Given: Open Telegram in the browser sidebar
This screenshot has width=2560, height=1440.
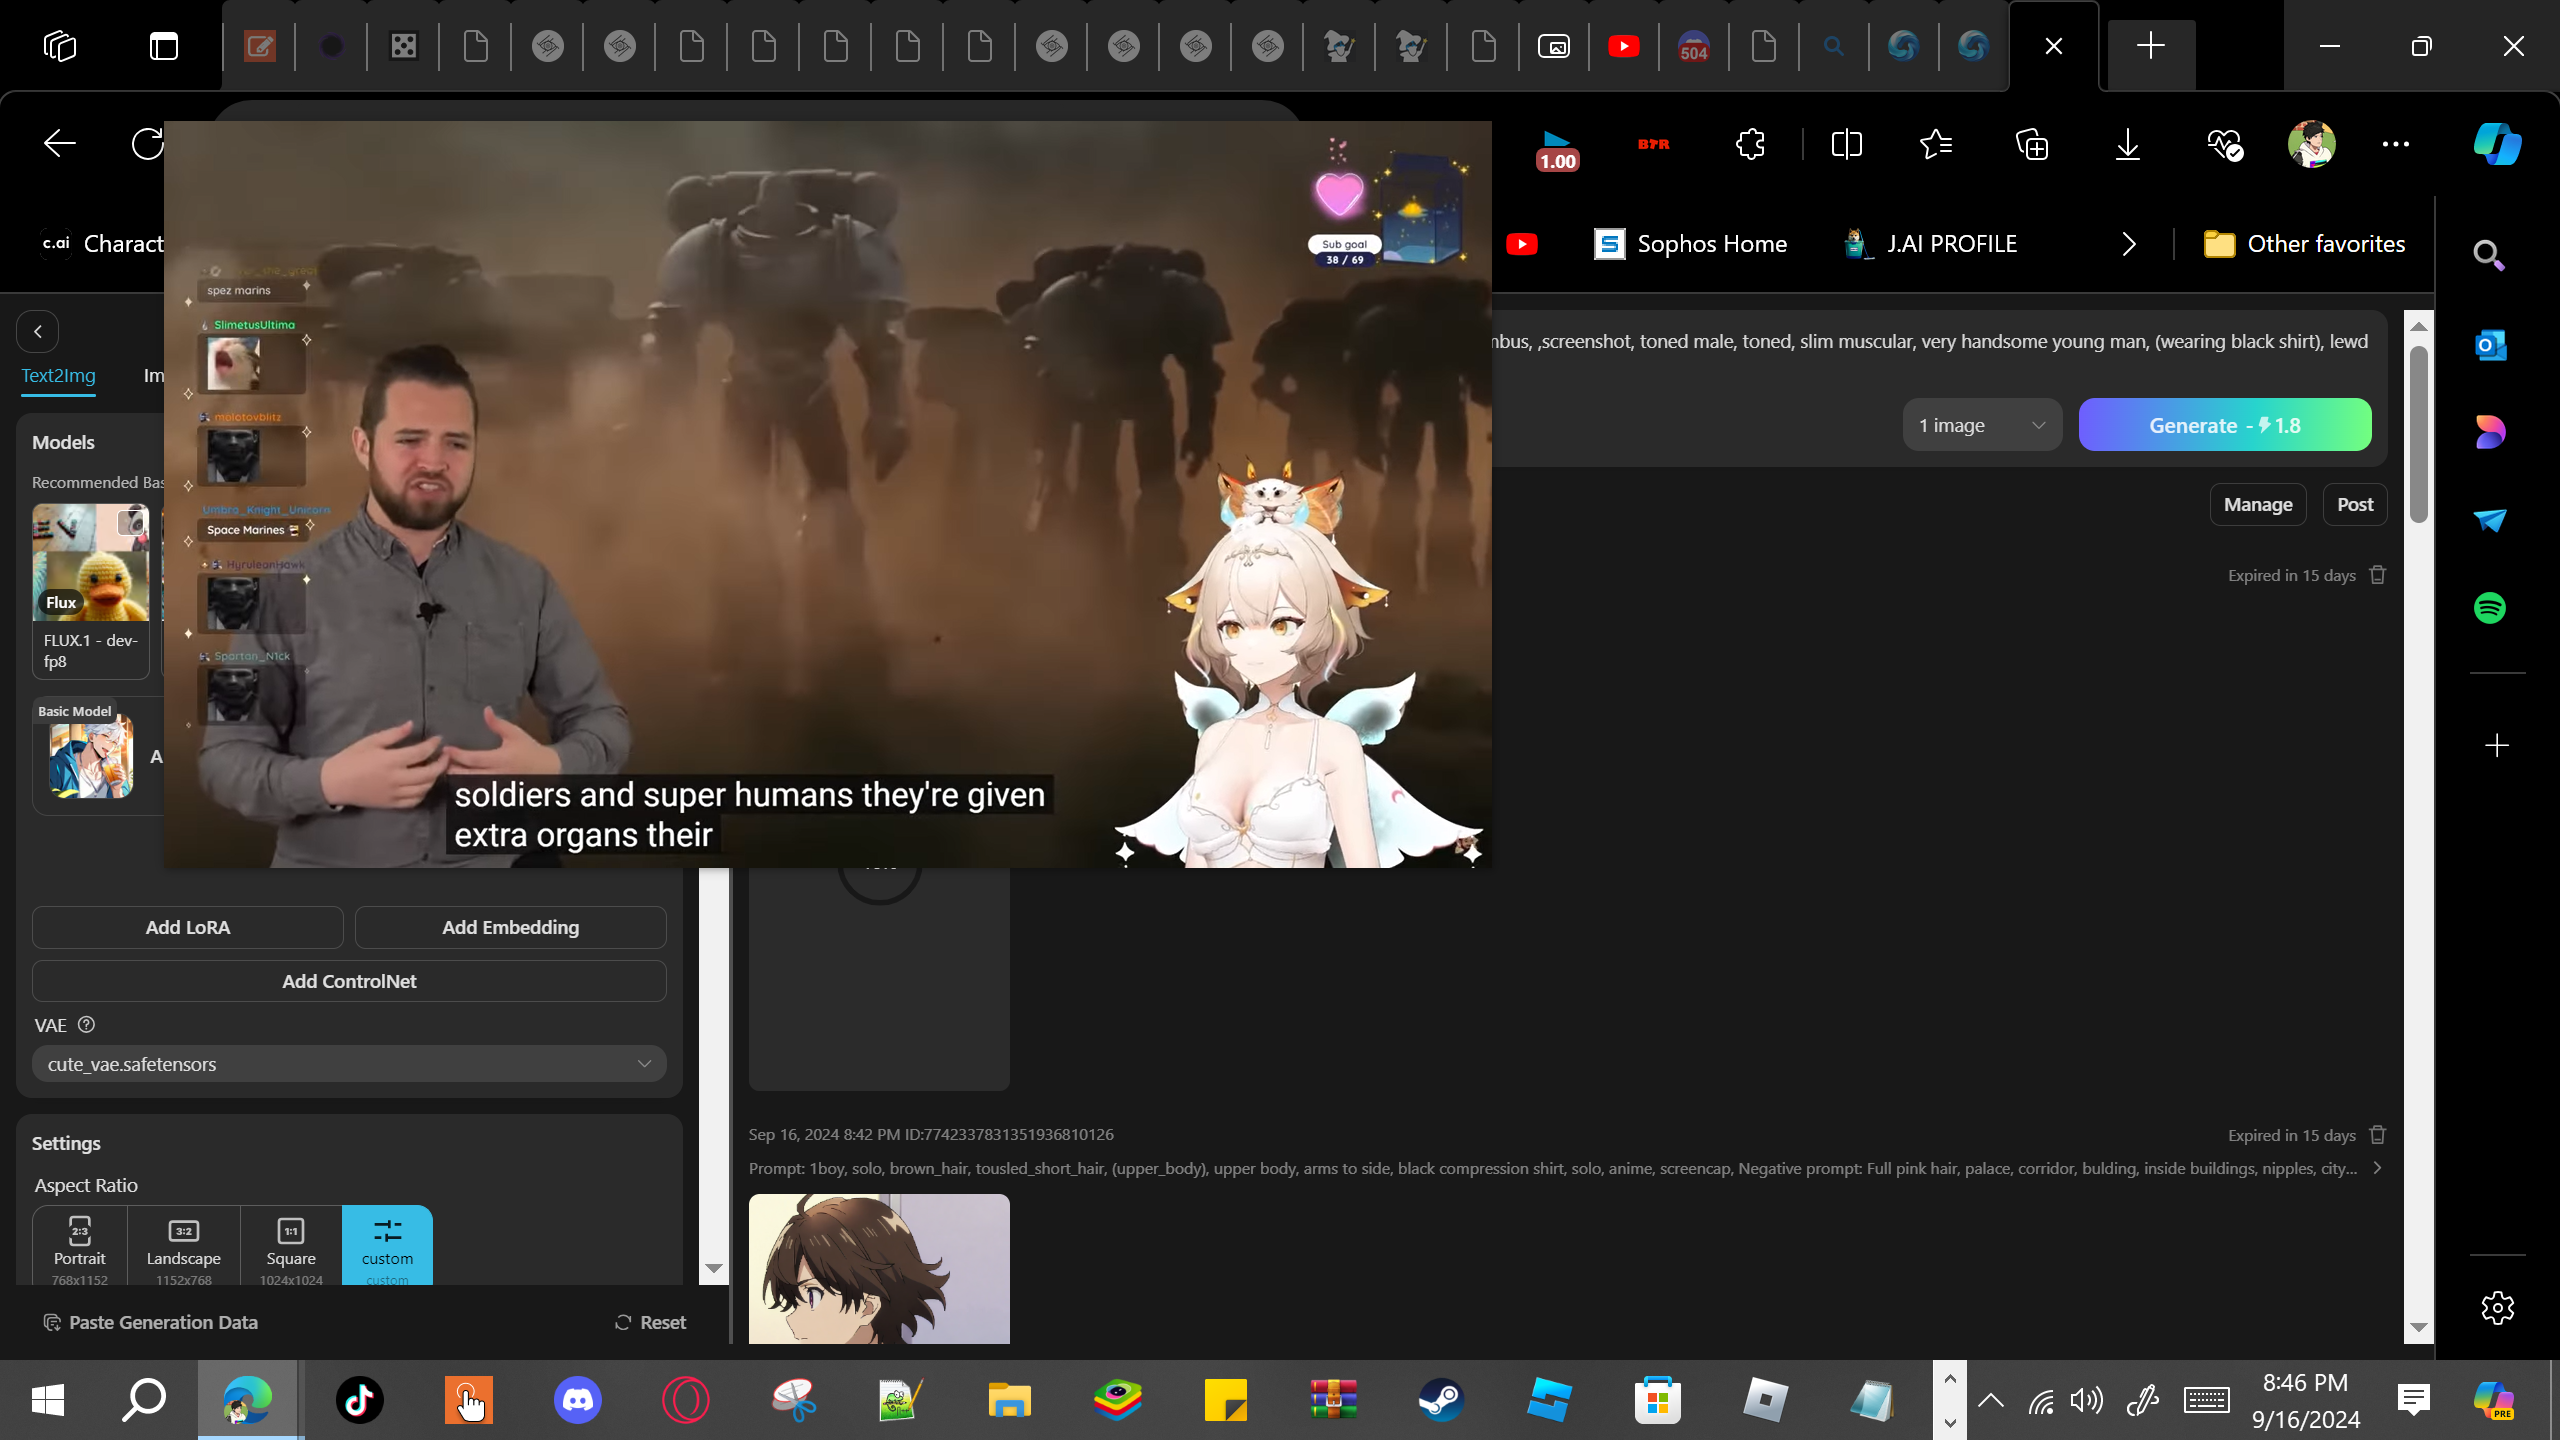Looking at the screenshot, I should [x=2489, y=520].
